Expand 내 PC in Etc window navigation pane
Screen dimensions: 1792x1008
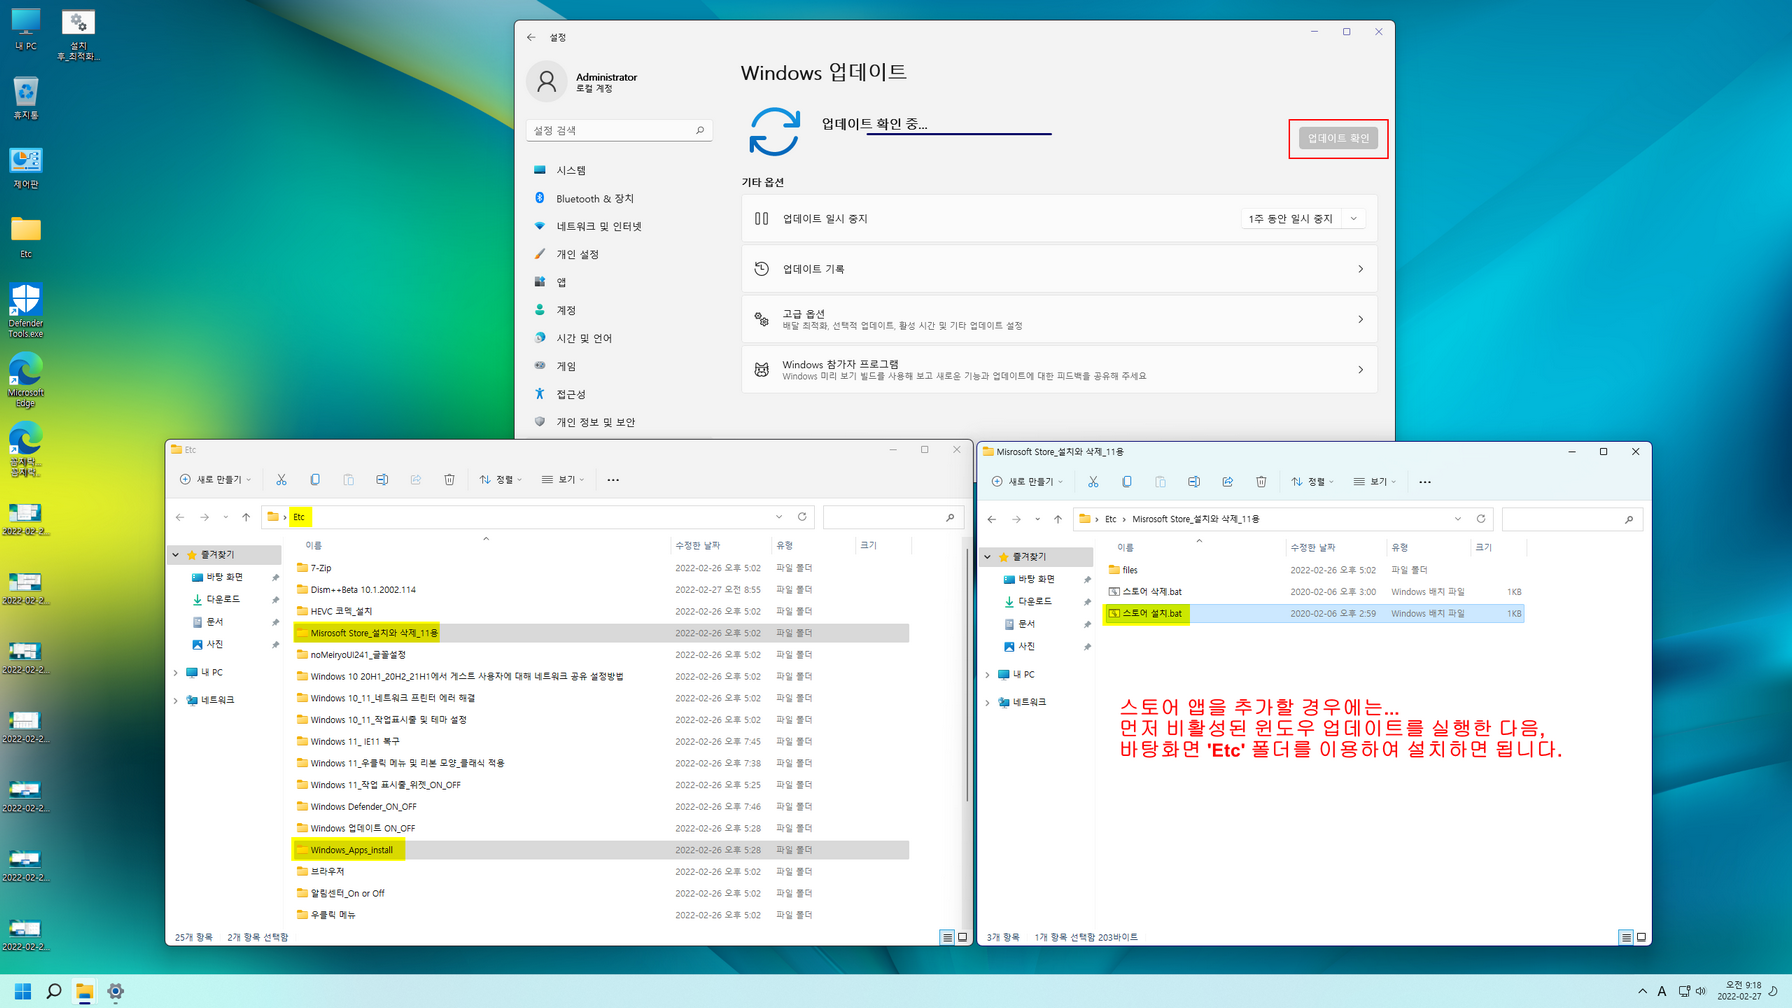coord(176,673)
